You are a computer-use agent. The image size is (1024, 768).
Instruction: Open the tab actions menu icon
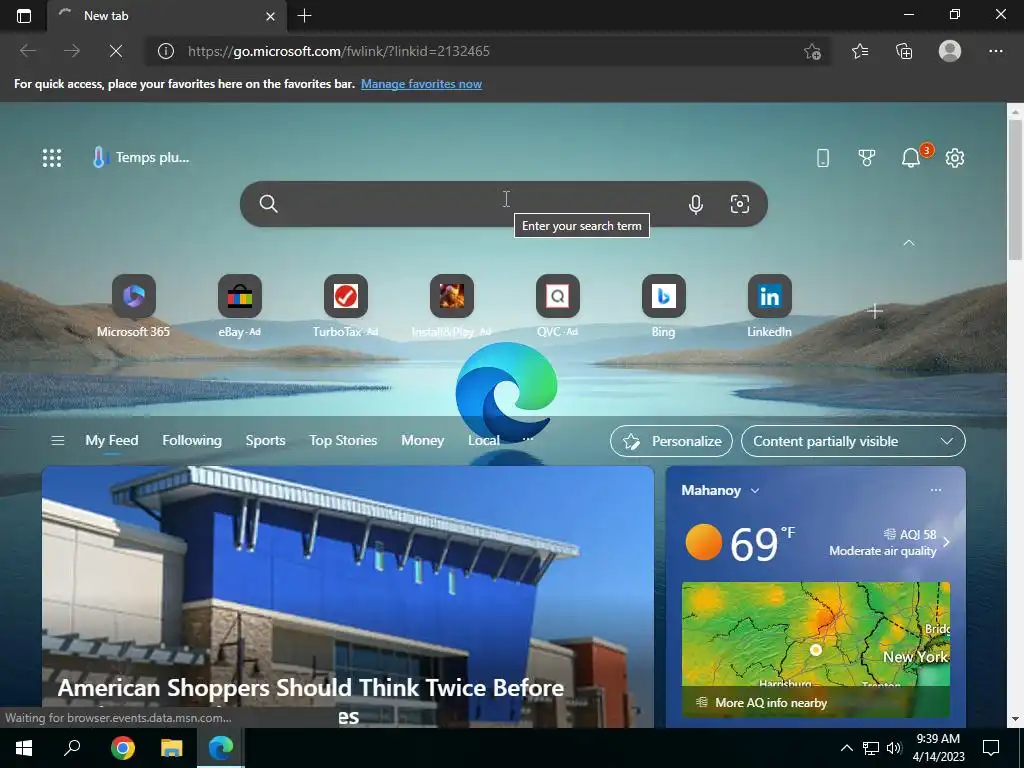24,16
